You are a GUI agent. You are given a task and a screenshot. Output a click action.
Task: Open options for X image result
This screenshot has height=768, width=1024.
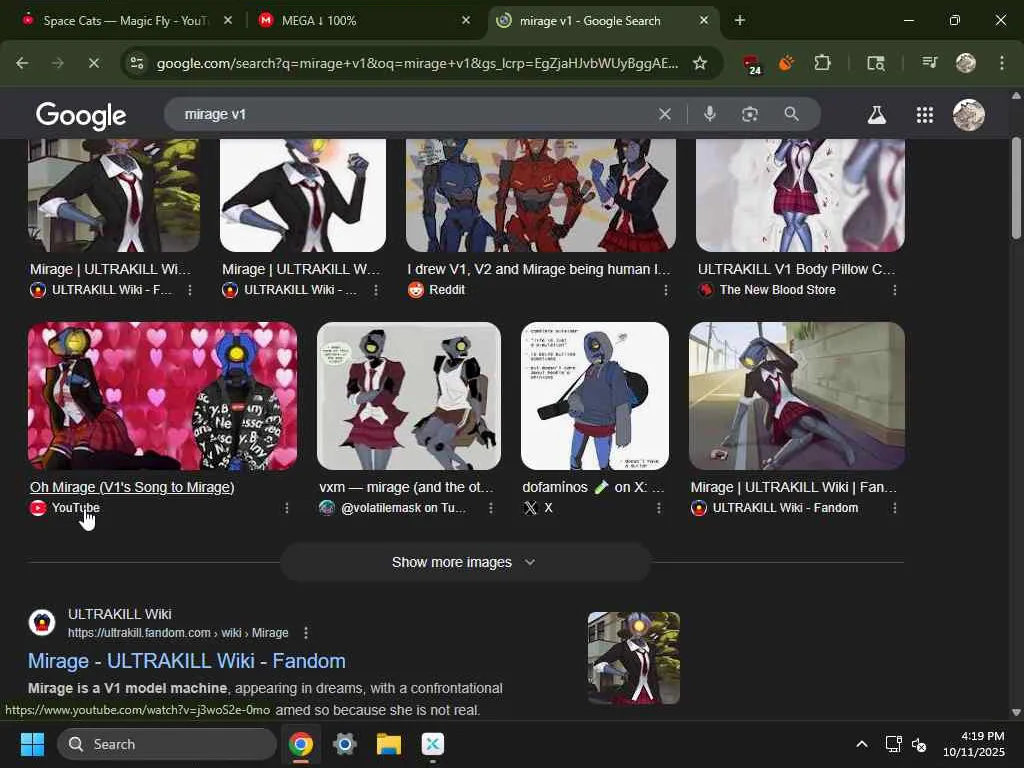pyautogui.click(x=658, y=508)
